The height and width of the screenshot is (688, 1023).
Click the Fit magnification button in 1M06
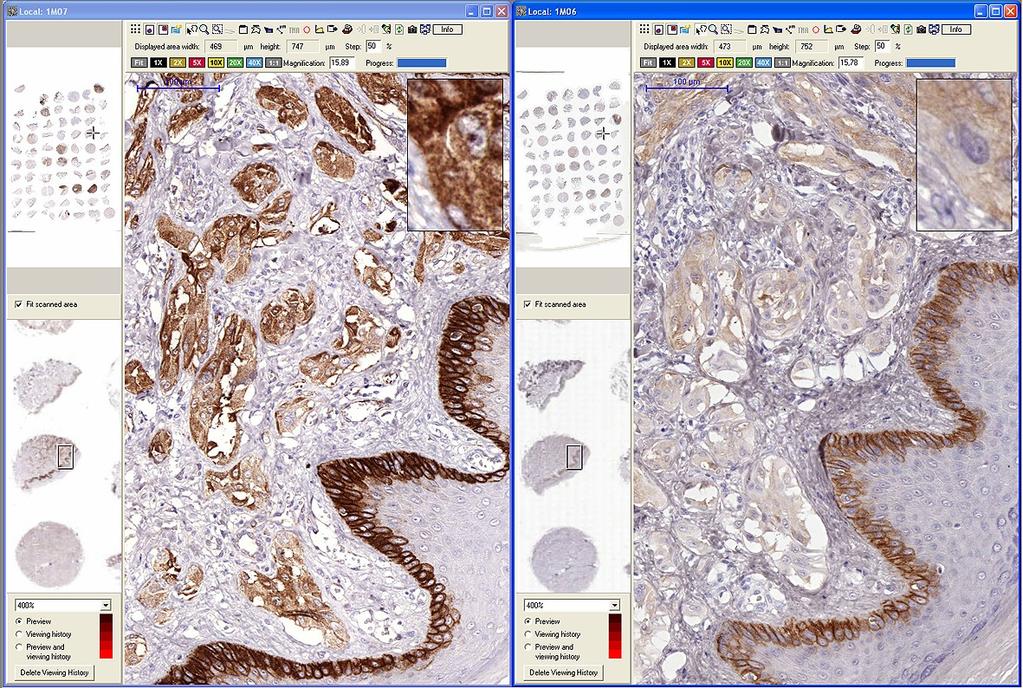click(x=648, y=63)
